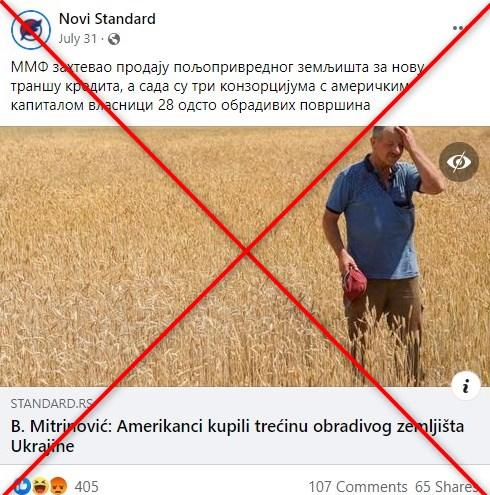
Task: Click the blue Like reaction icon
Action: [23, 486]
